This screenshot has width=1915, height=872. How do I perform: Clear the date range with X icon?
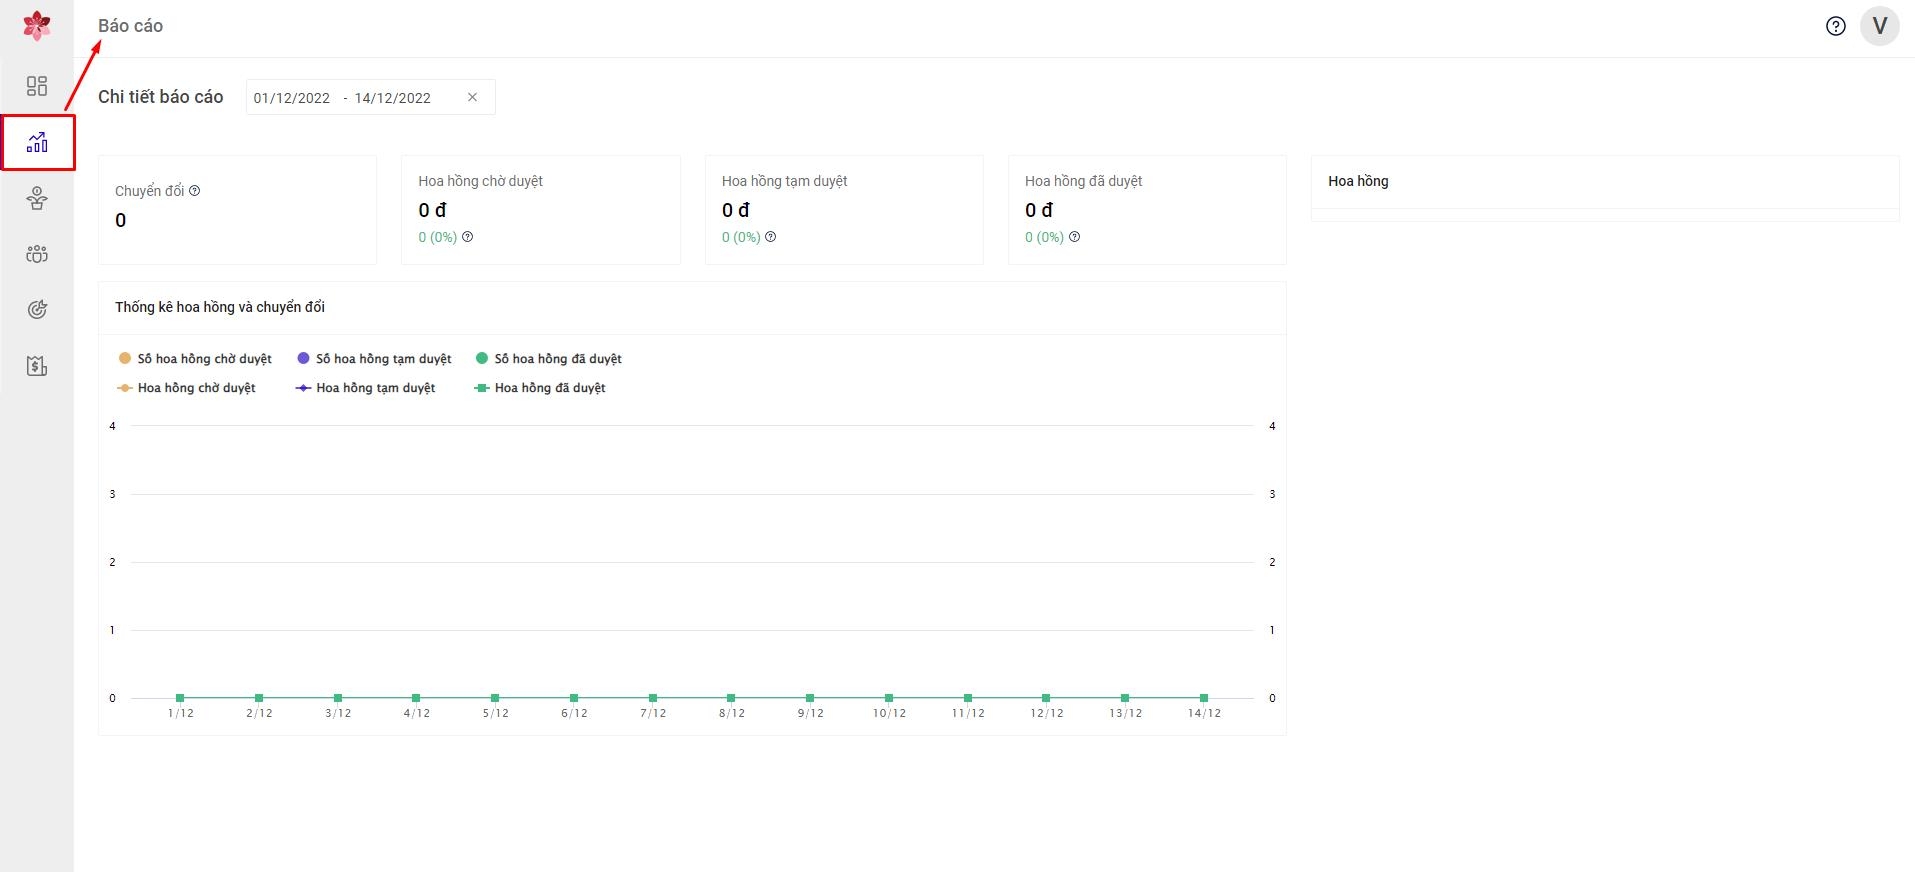[472, 97]
